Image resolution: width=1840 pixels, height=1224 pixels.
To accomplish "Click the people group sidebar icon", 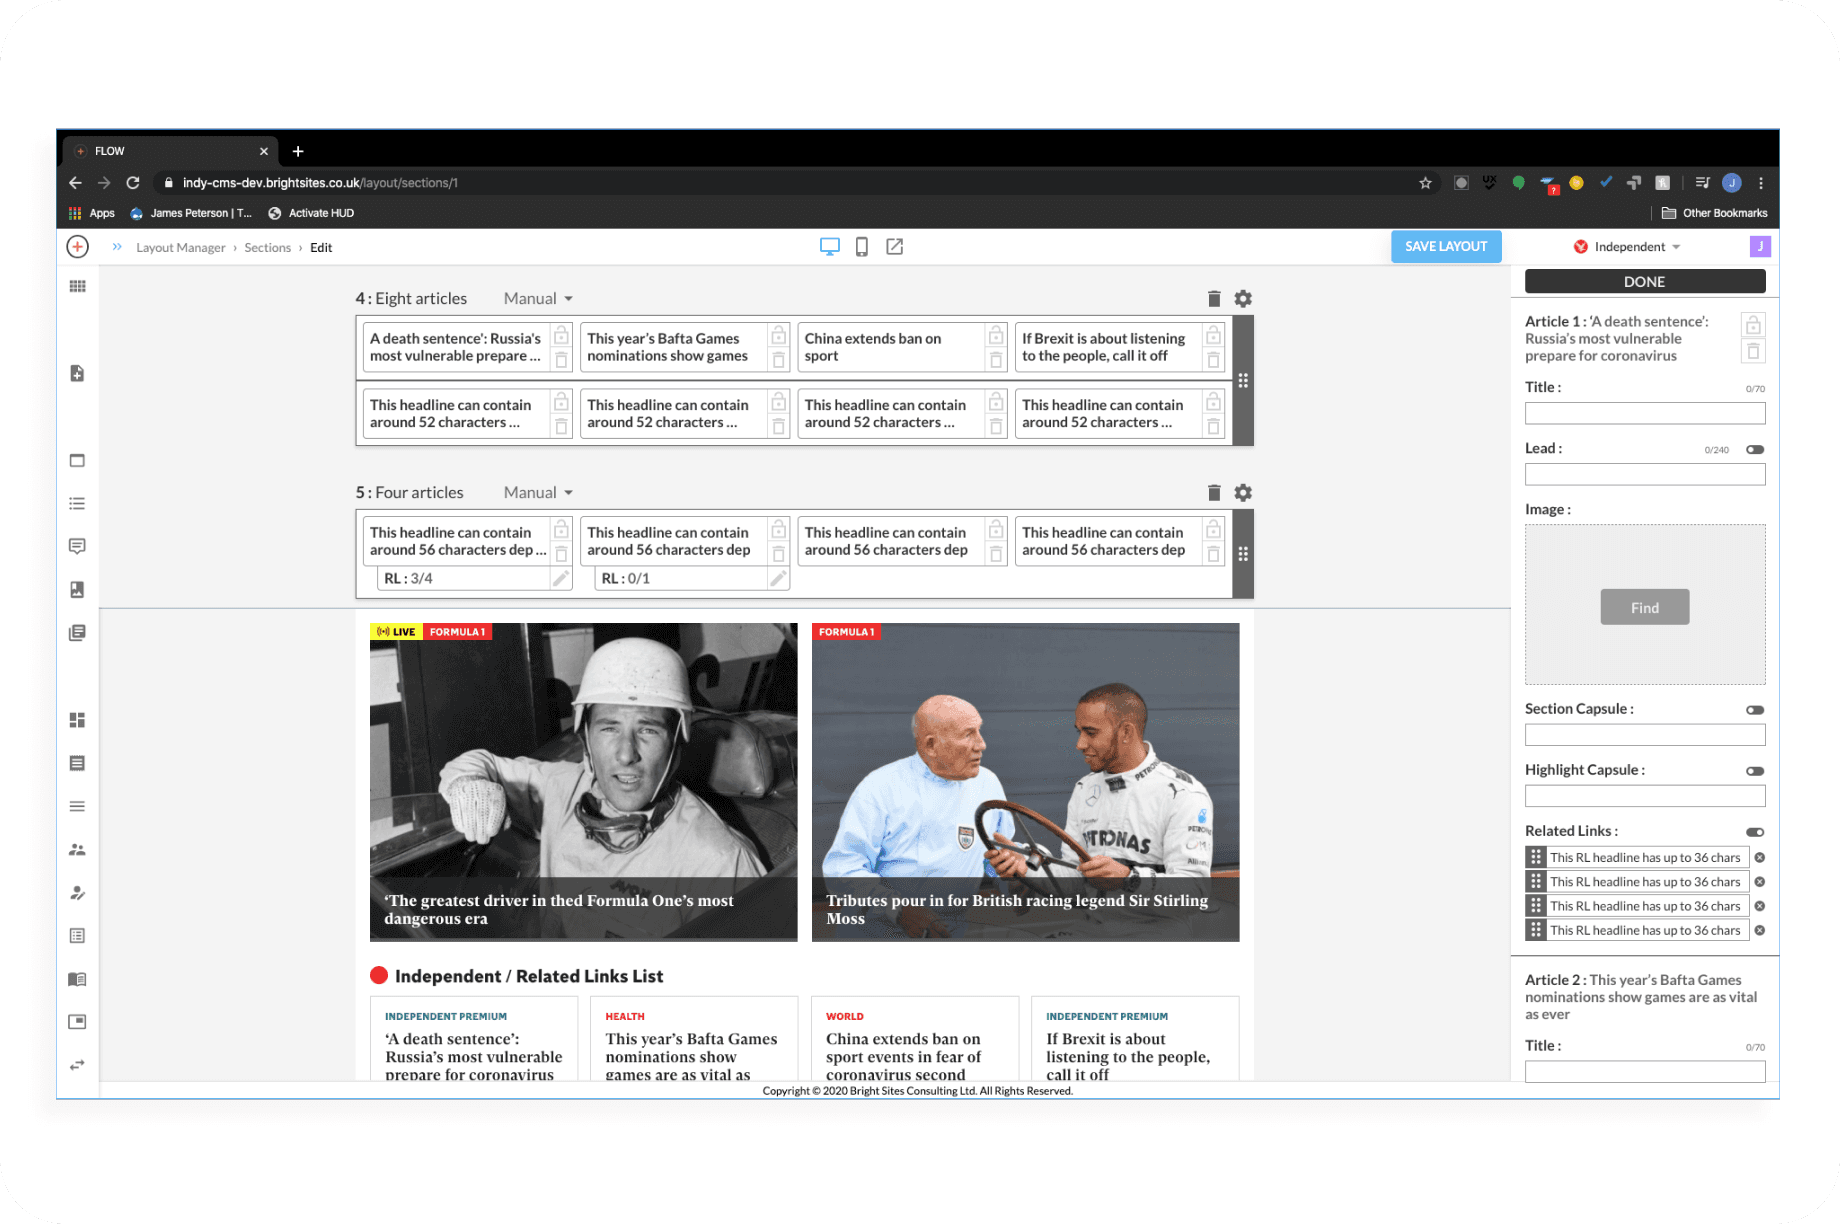I will (77, 850).
